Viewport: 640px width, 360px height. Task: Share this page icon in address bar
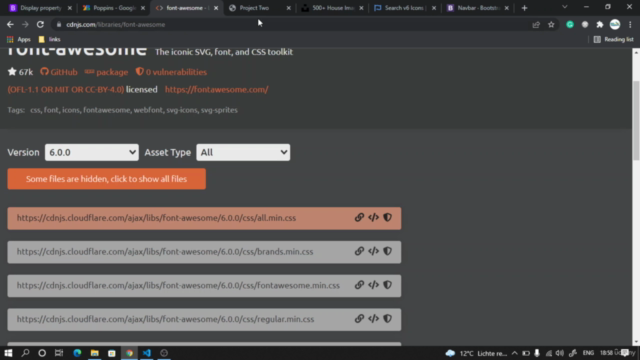click(x=536, y=24)
